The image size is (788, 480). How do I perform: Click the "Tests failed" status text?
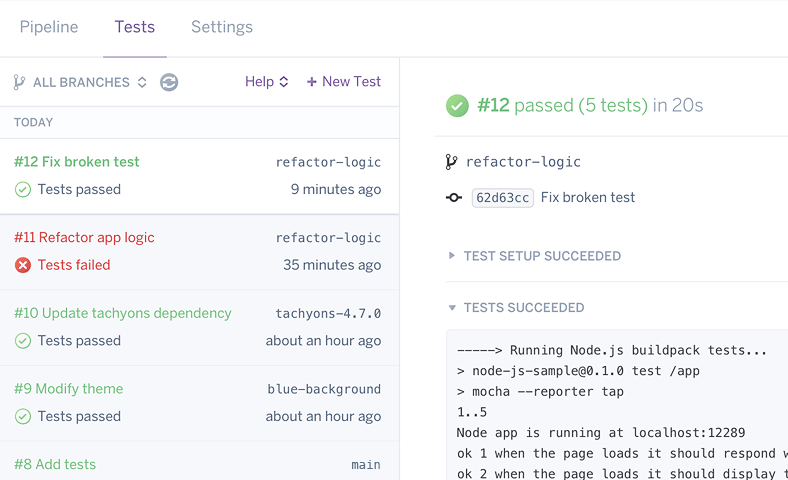tap(74, 265)
